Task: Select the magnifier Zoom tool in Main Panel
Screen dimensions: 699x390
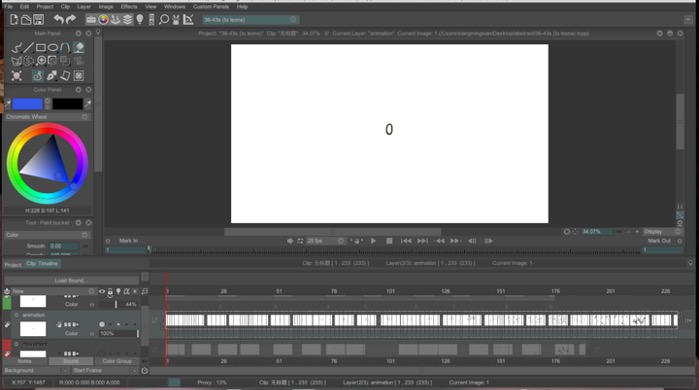Action: tap(41, 61)
